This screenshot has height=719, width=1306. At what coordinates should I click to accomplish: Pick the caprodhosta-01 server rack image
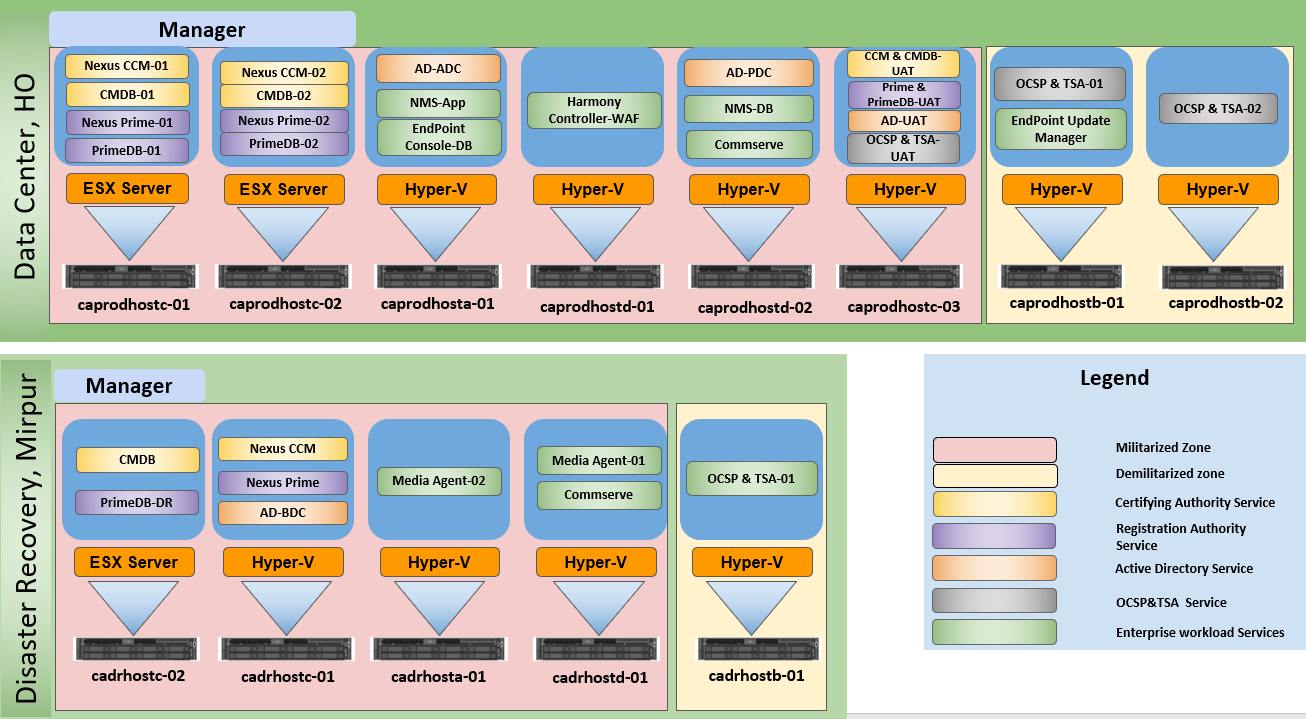[x=440, y=276]
